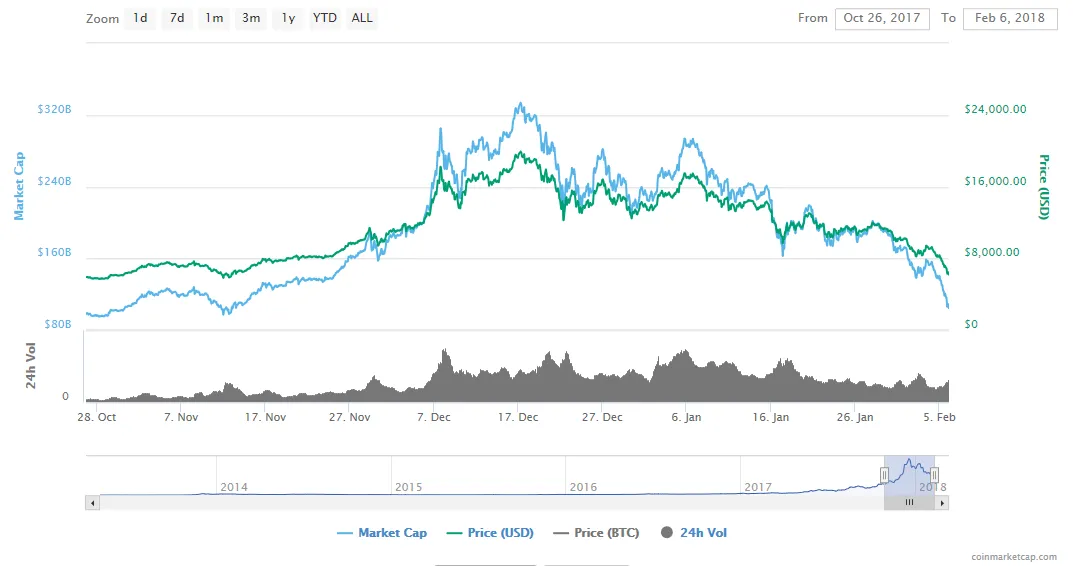1073x566 pixels.
Task: Click the navigator scroll right arrow
Action: (x=942, y=503)
